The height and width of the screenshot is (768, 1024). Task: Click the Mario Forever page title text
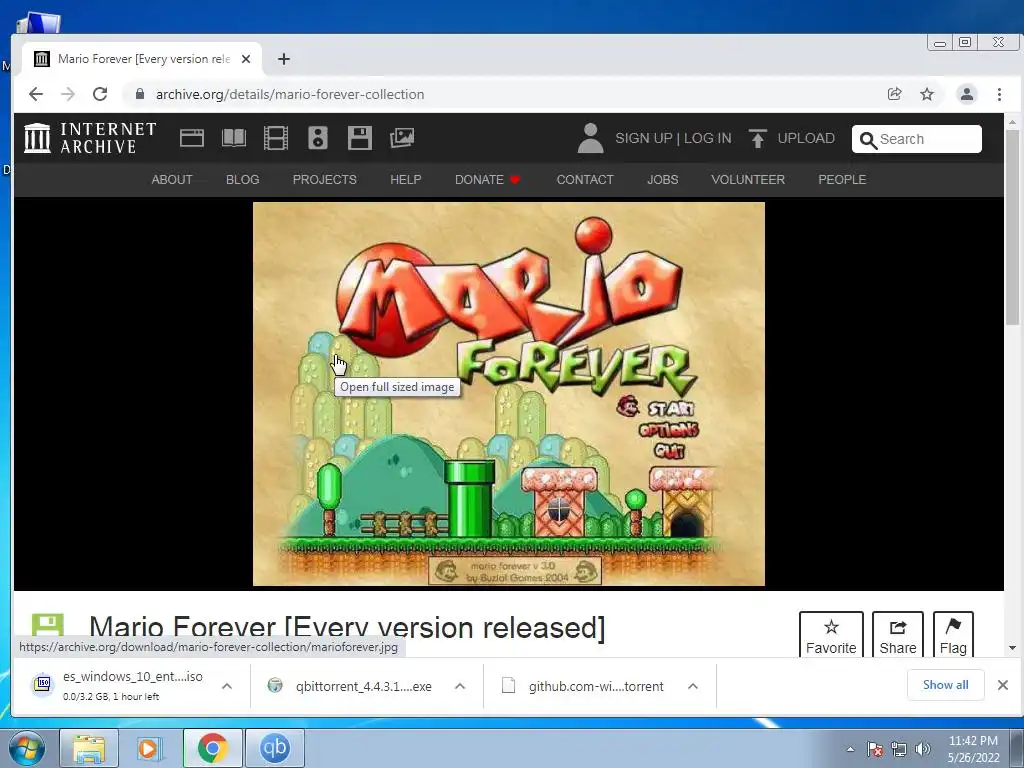[x=347, y=627]
